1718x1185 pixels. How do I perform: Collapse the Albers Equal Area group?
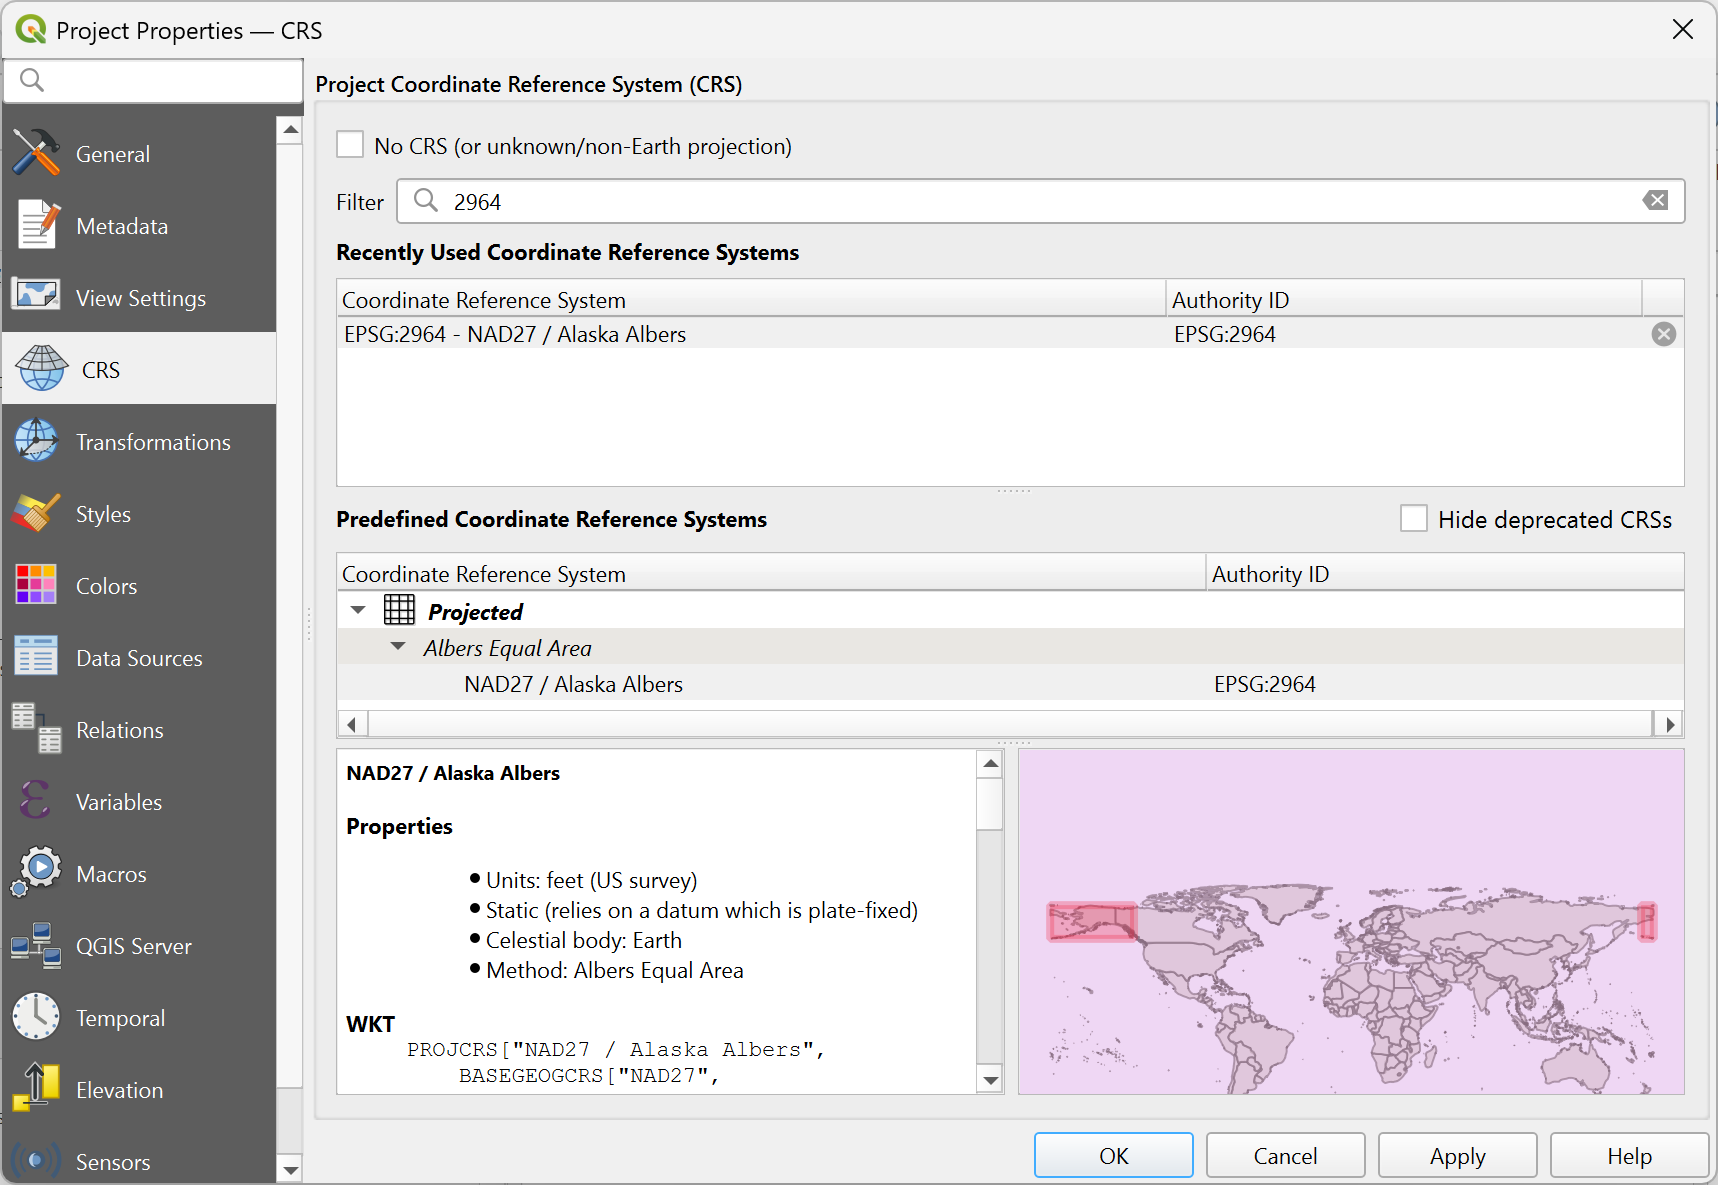pyautogui.click(x=398, y=647)
